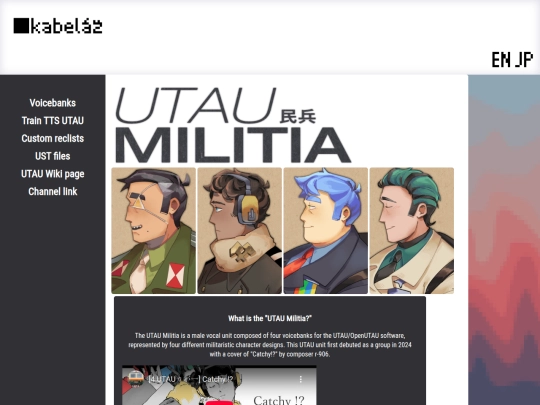
Task: Open the Custom reclists link
Action: pos(52,138)
